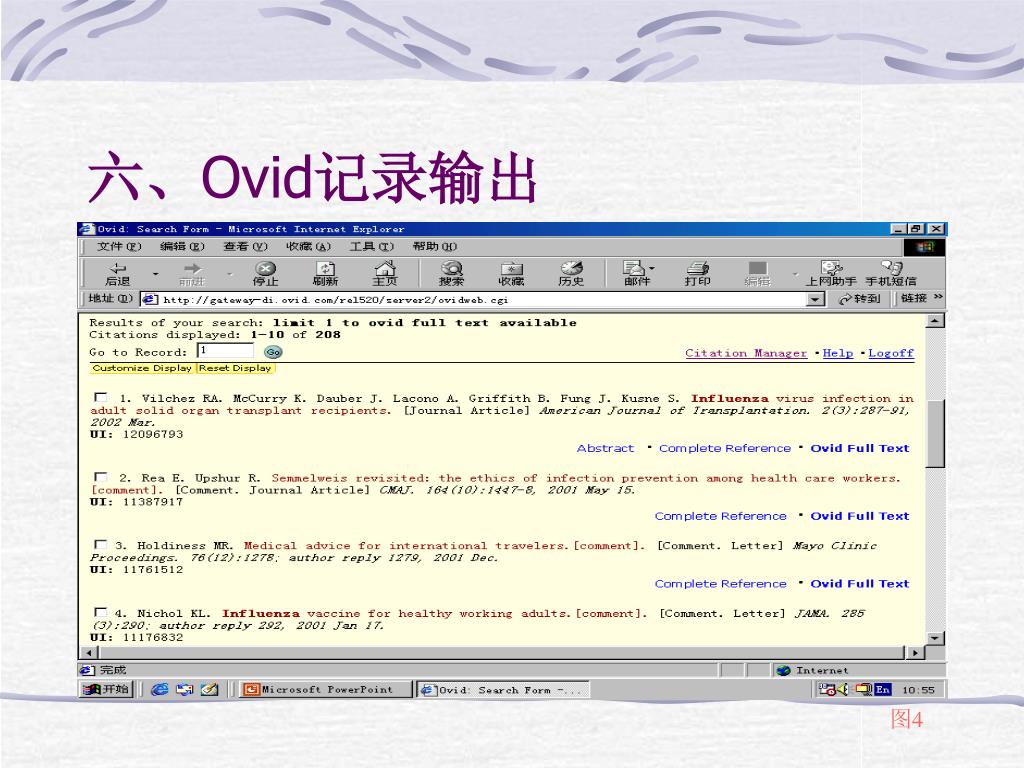Expand the address bar URL dropdown
The width and height of the screenshot is (1024, 768).
815,299
